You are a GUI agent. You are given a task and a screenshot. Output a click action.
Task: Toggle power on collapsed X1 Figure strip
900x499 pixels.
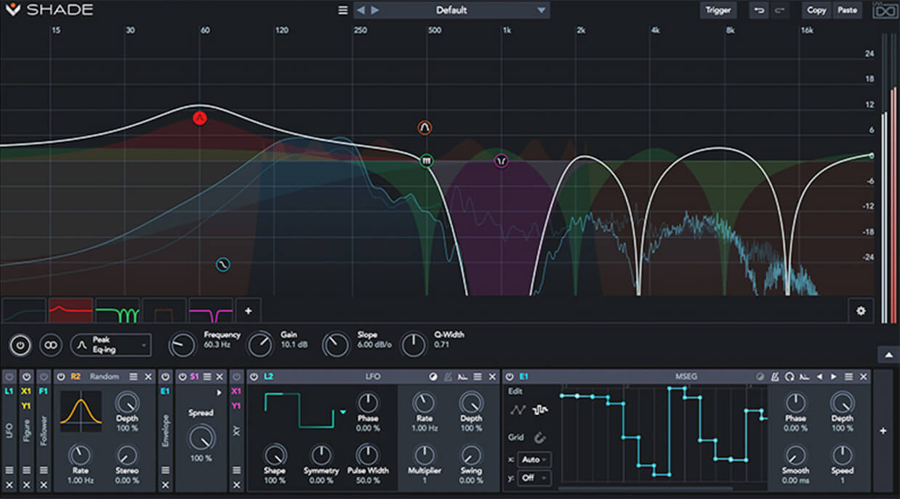pyautogui.click(x=26, y=377)
